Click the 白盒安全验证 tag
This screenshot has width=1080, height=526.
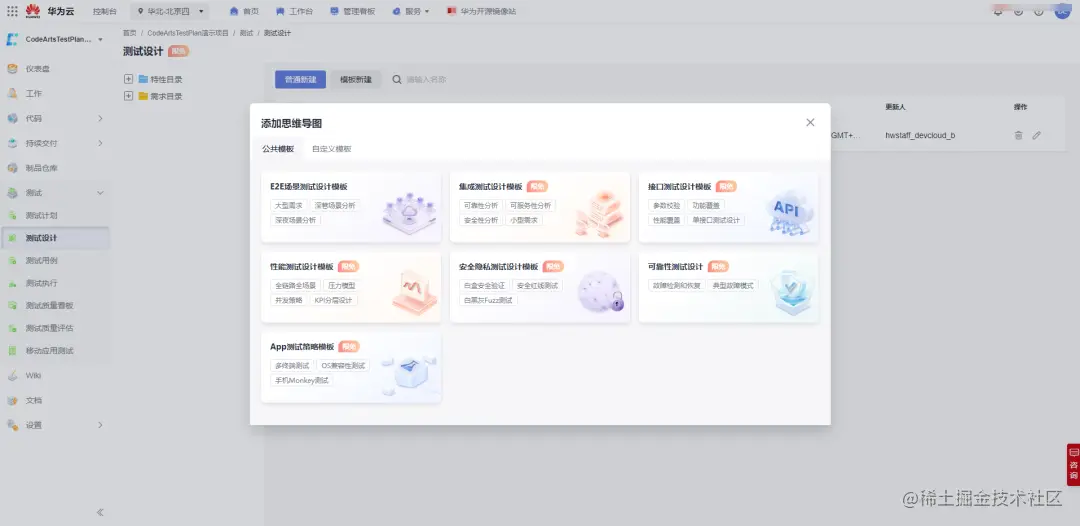coord(484,285)
